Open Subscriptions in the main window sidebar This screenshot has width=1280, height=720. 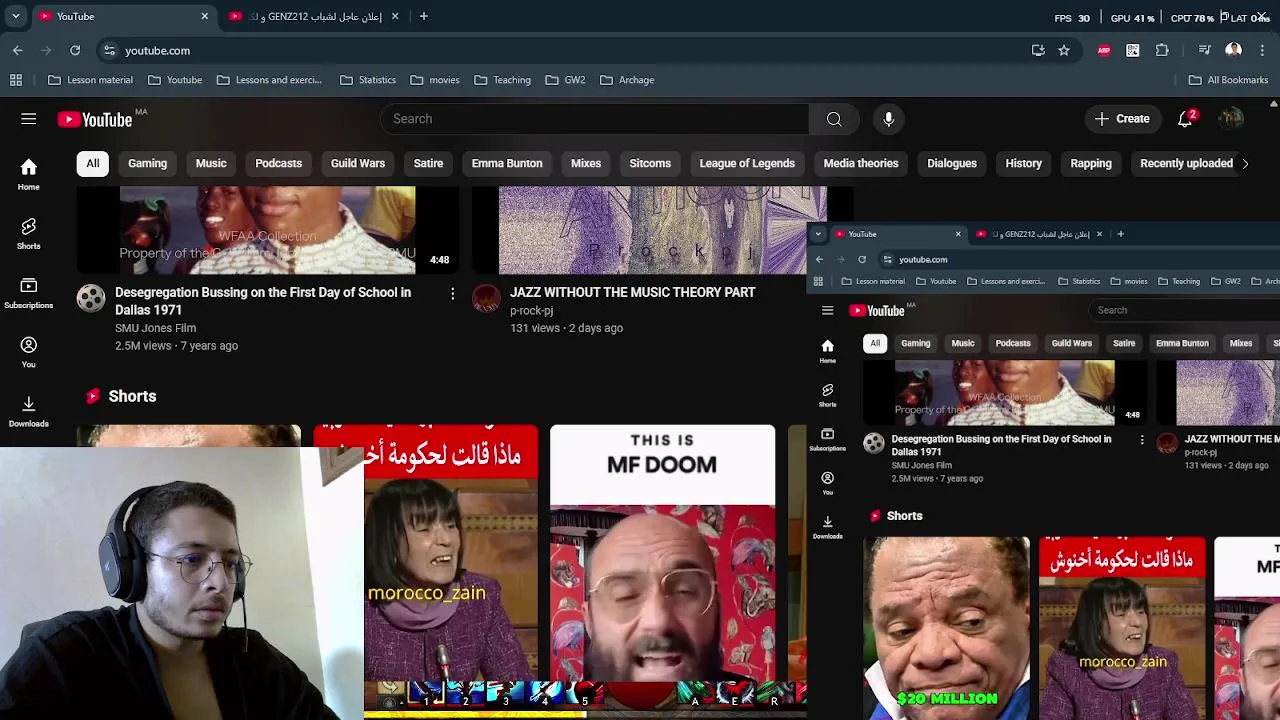pyautogui.click(x=28, y=293)
